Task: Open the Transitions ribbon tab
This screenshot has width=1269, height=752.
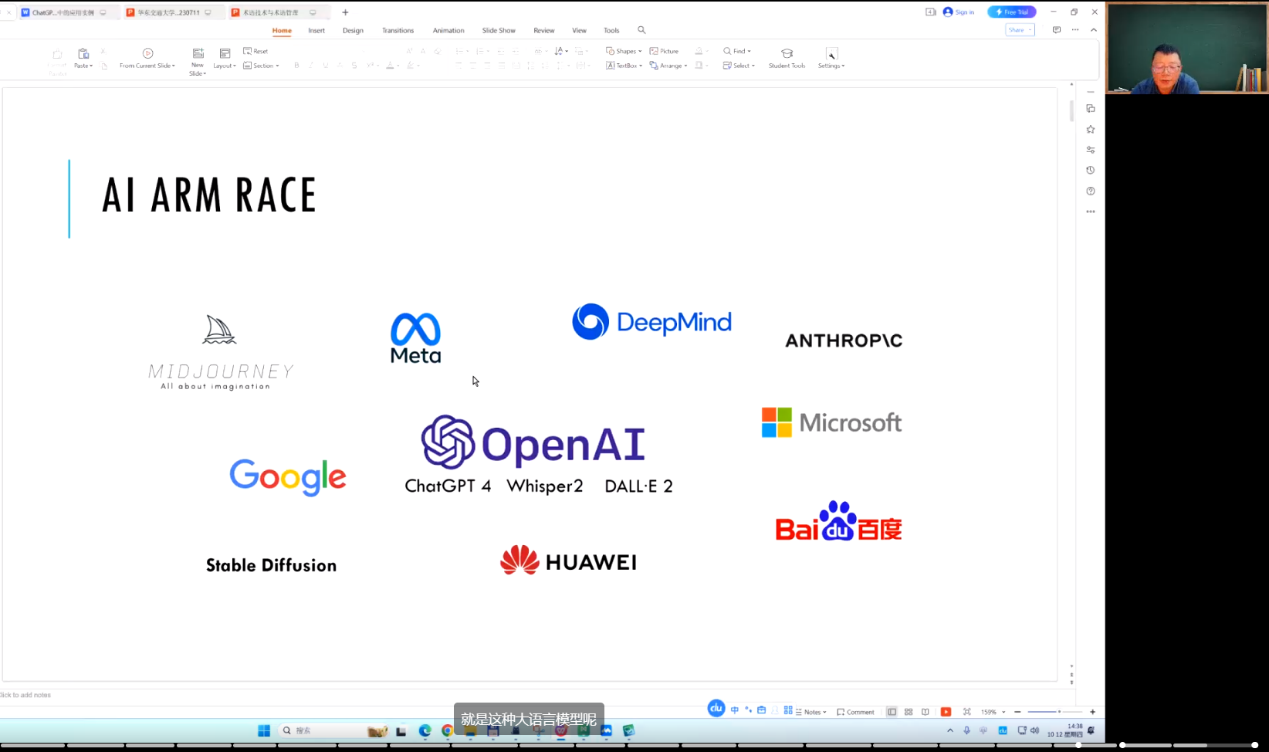Action: 398,31
